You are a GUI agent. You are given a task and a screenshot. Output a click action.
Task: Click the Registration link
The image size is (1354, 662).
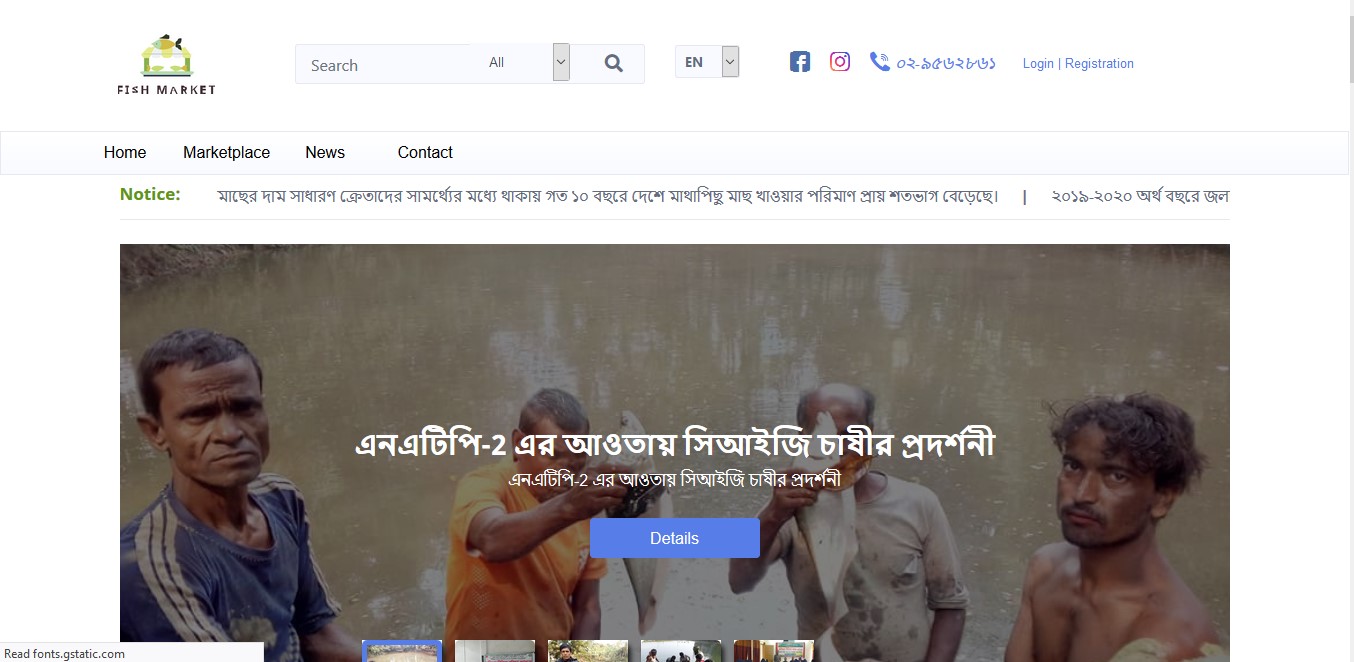(1099, 64)
